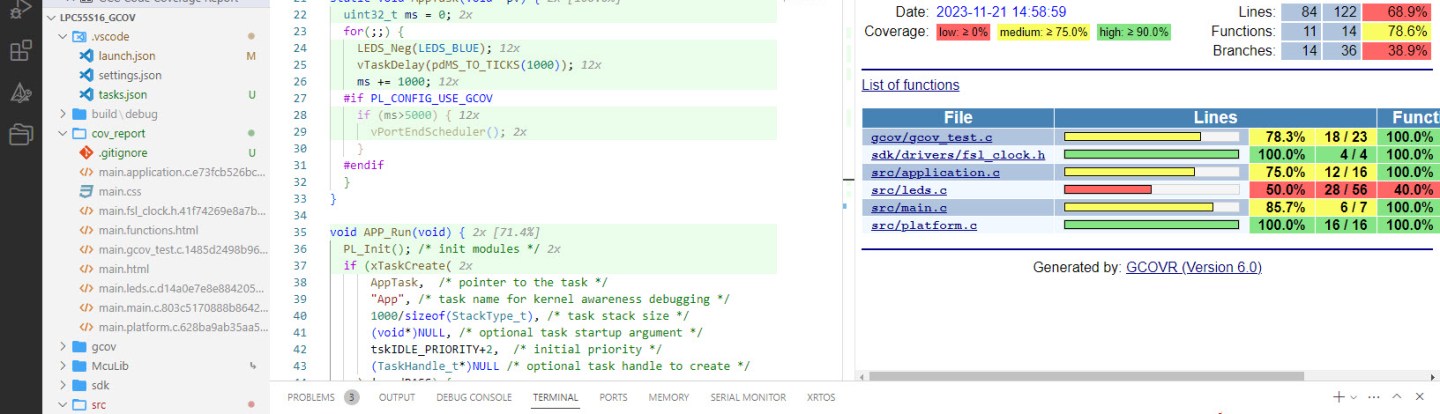Click the problems count badge 3
The height and width of the screenshot is (414, 1440).
351,397
